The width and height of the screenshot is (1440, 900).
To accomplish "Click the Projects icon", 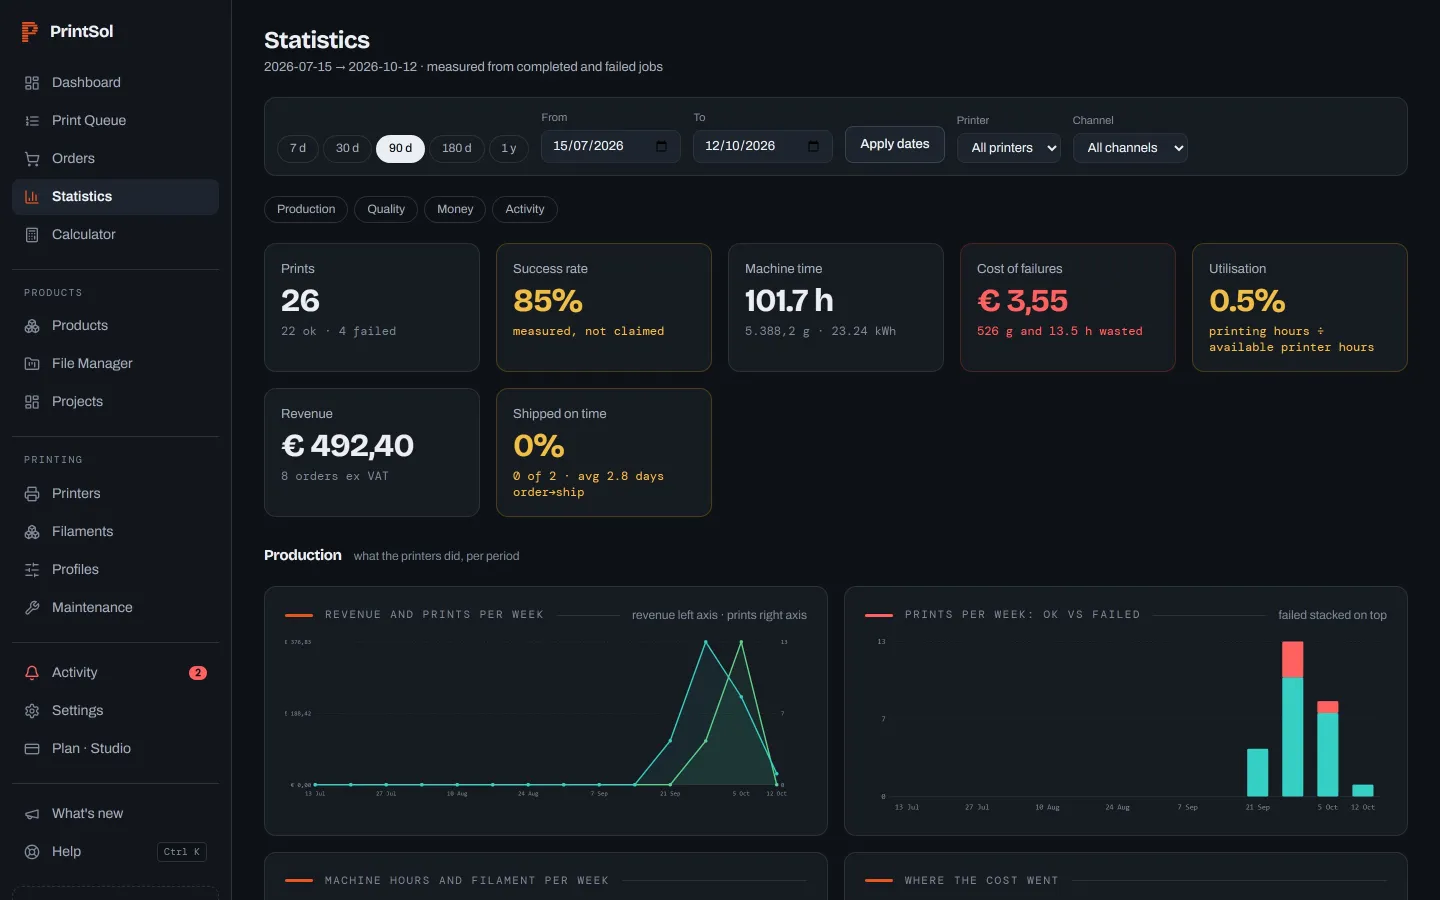I will (x=32, y=402).
